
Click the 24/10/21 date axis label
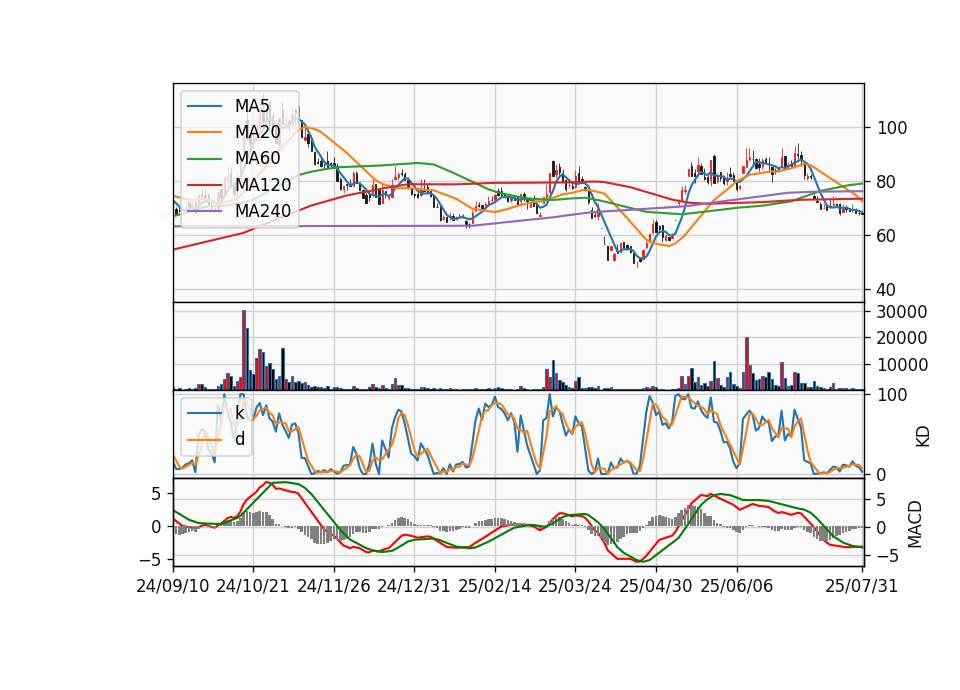(253, 586)
